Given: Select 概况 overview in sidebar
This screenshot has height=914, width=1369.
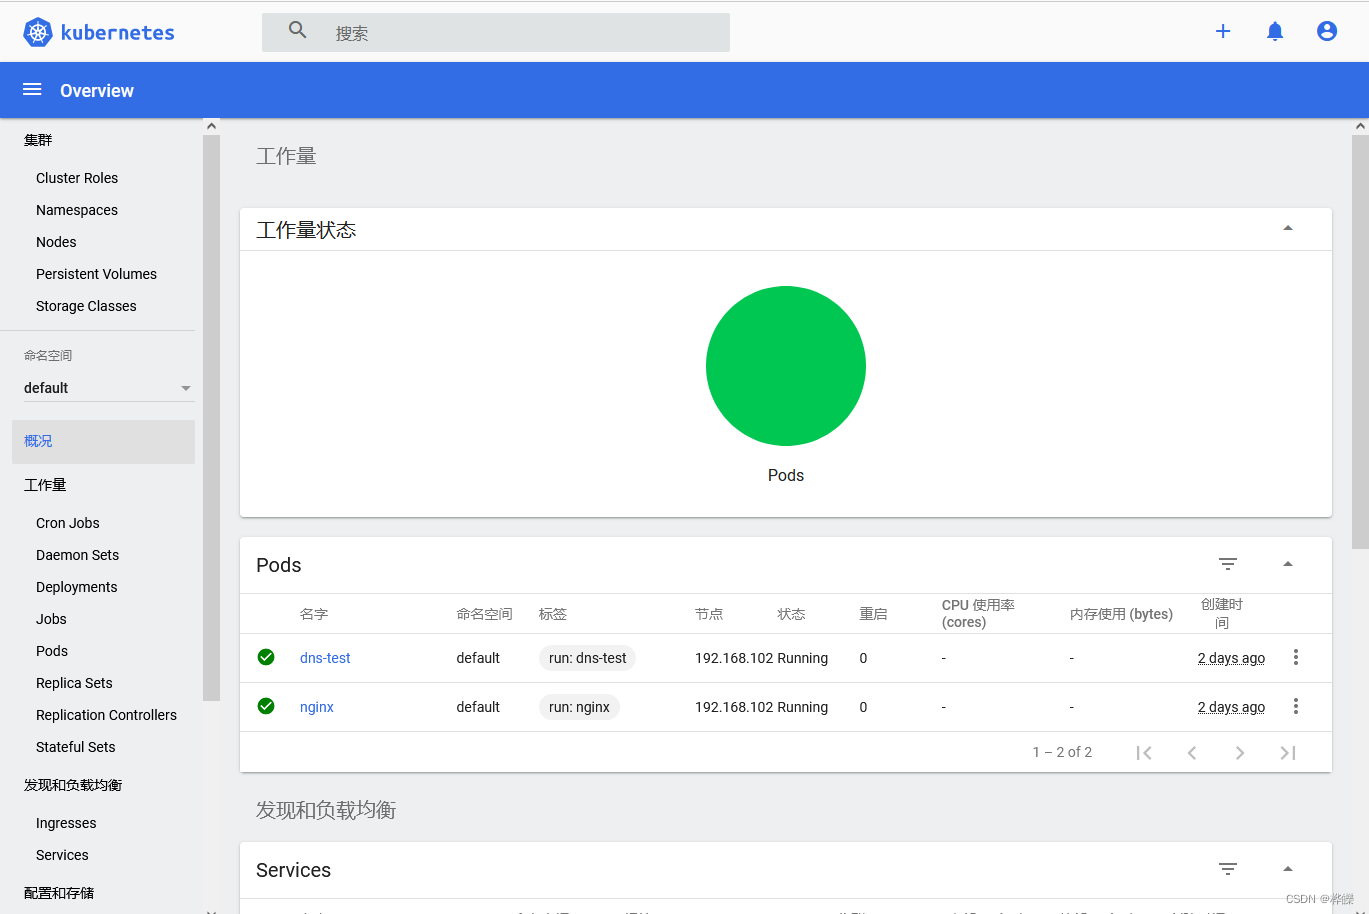Looking at the screenshot, I should point(103,441).
